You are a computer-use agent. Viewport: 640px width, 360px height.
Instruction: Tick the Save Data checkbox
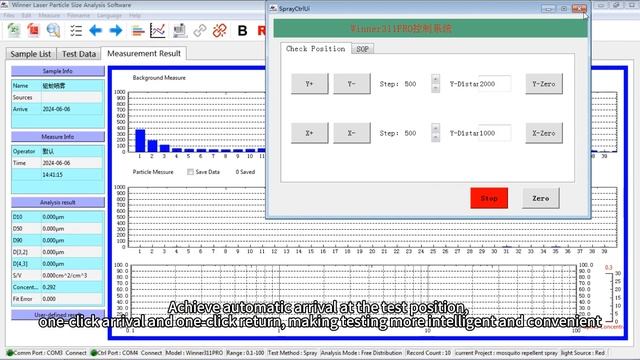pyautogui.click(x=190, y=172)
